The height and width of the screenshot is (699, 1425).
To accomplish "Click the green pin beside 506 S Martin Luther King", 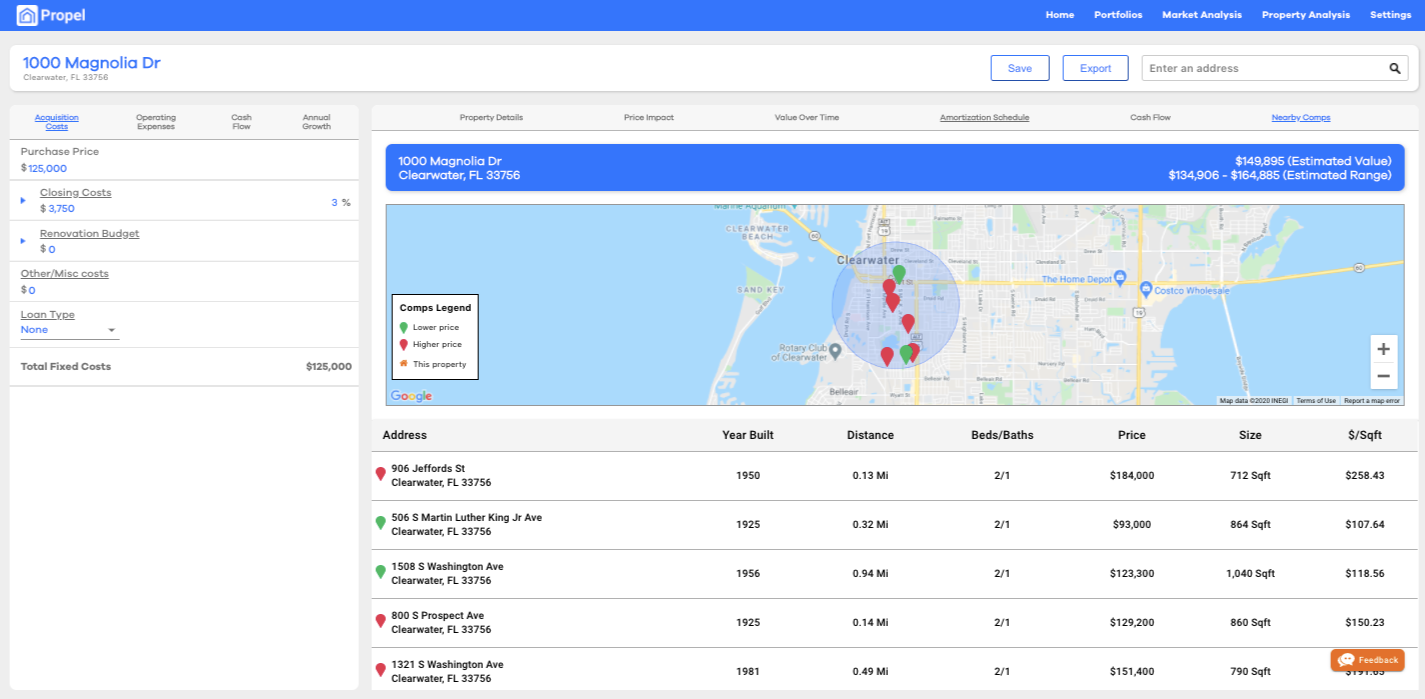I will 380,523.
